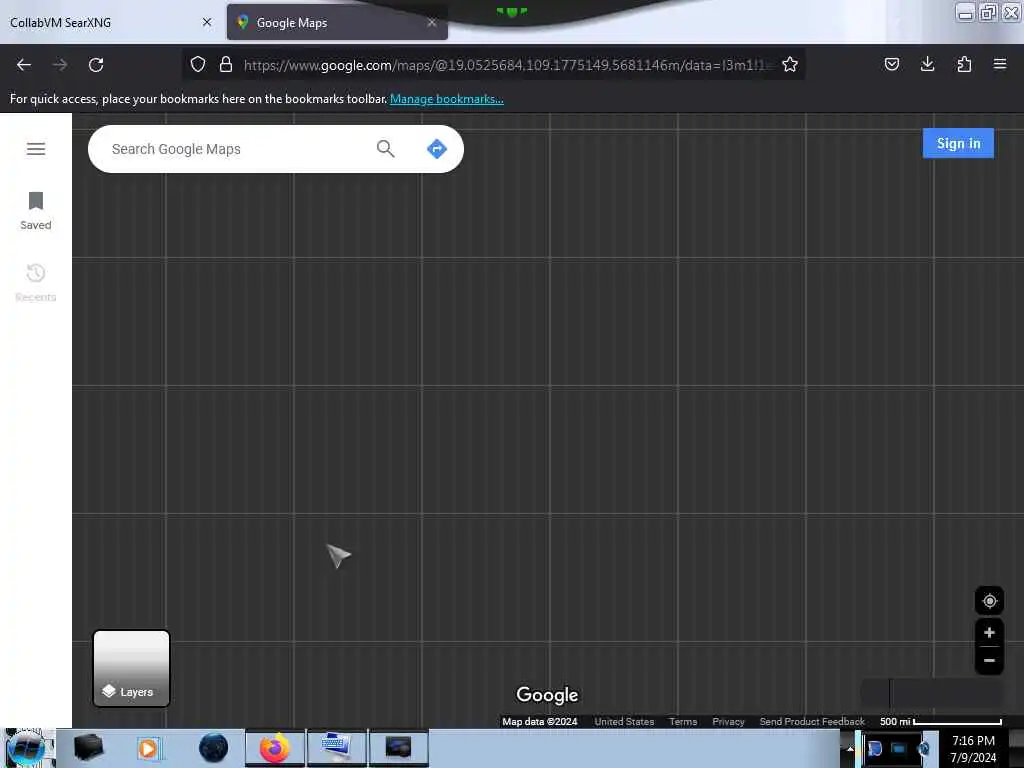Open the Windows Start menu
The image size is (1024, 768).
click(26, 748)
